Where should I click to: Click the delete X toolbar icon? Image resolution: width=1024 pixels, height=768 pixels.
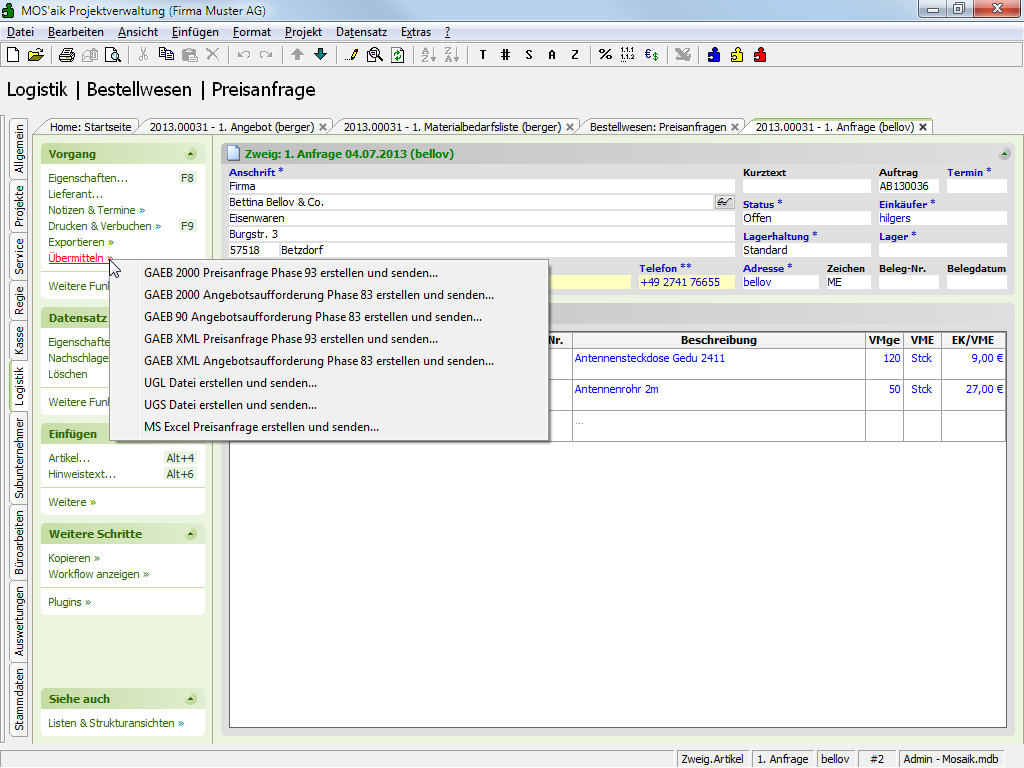212,55
